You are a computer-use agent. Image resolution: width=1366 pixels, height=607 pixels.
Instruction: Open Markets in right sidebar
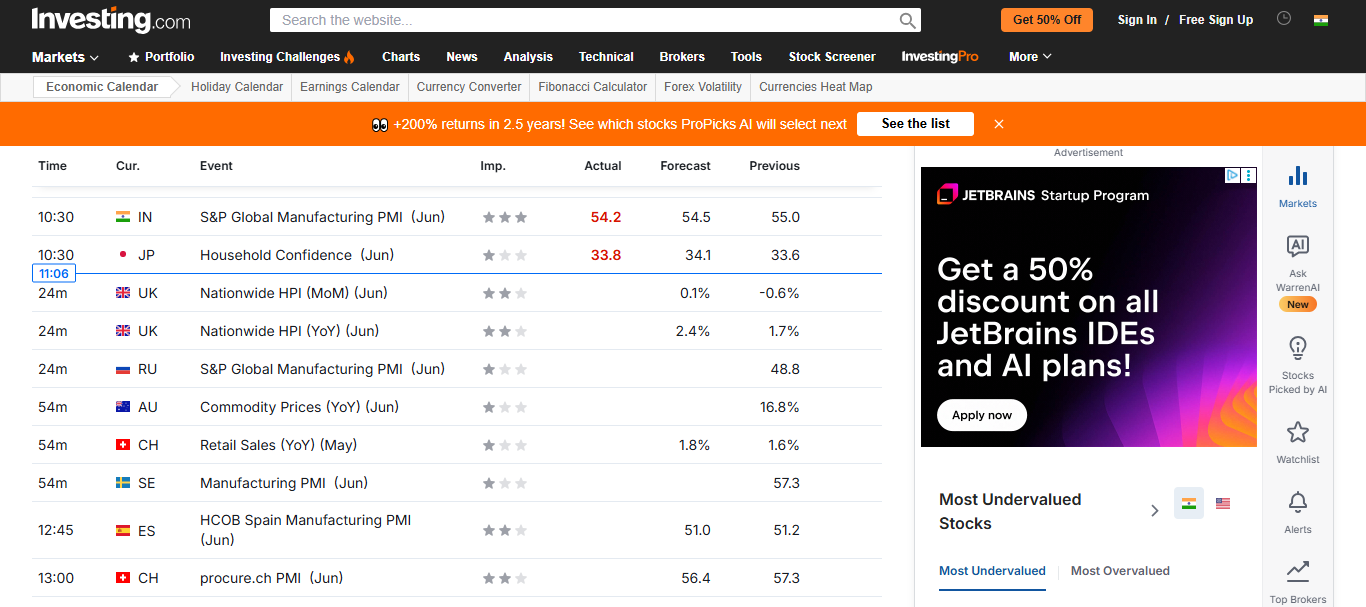[1298, 186]
